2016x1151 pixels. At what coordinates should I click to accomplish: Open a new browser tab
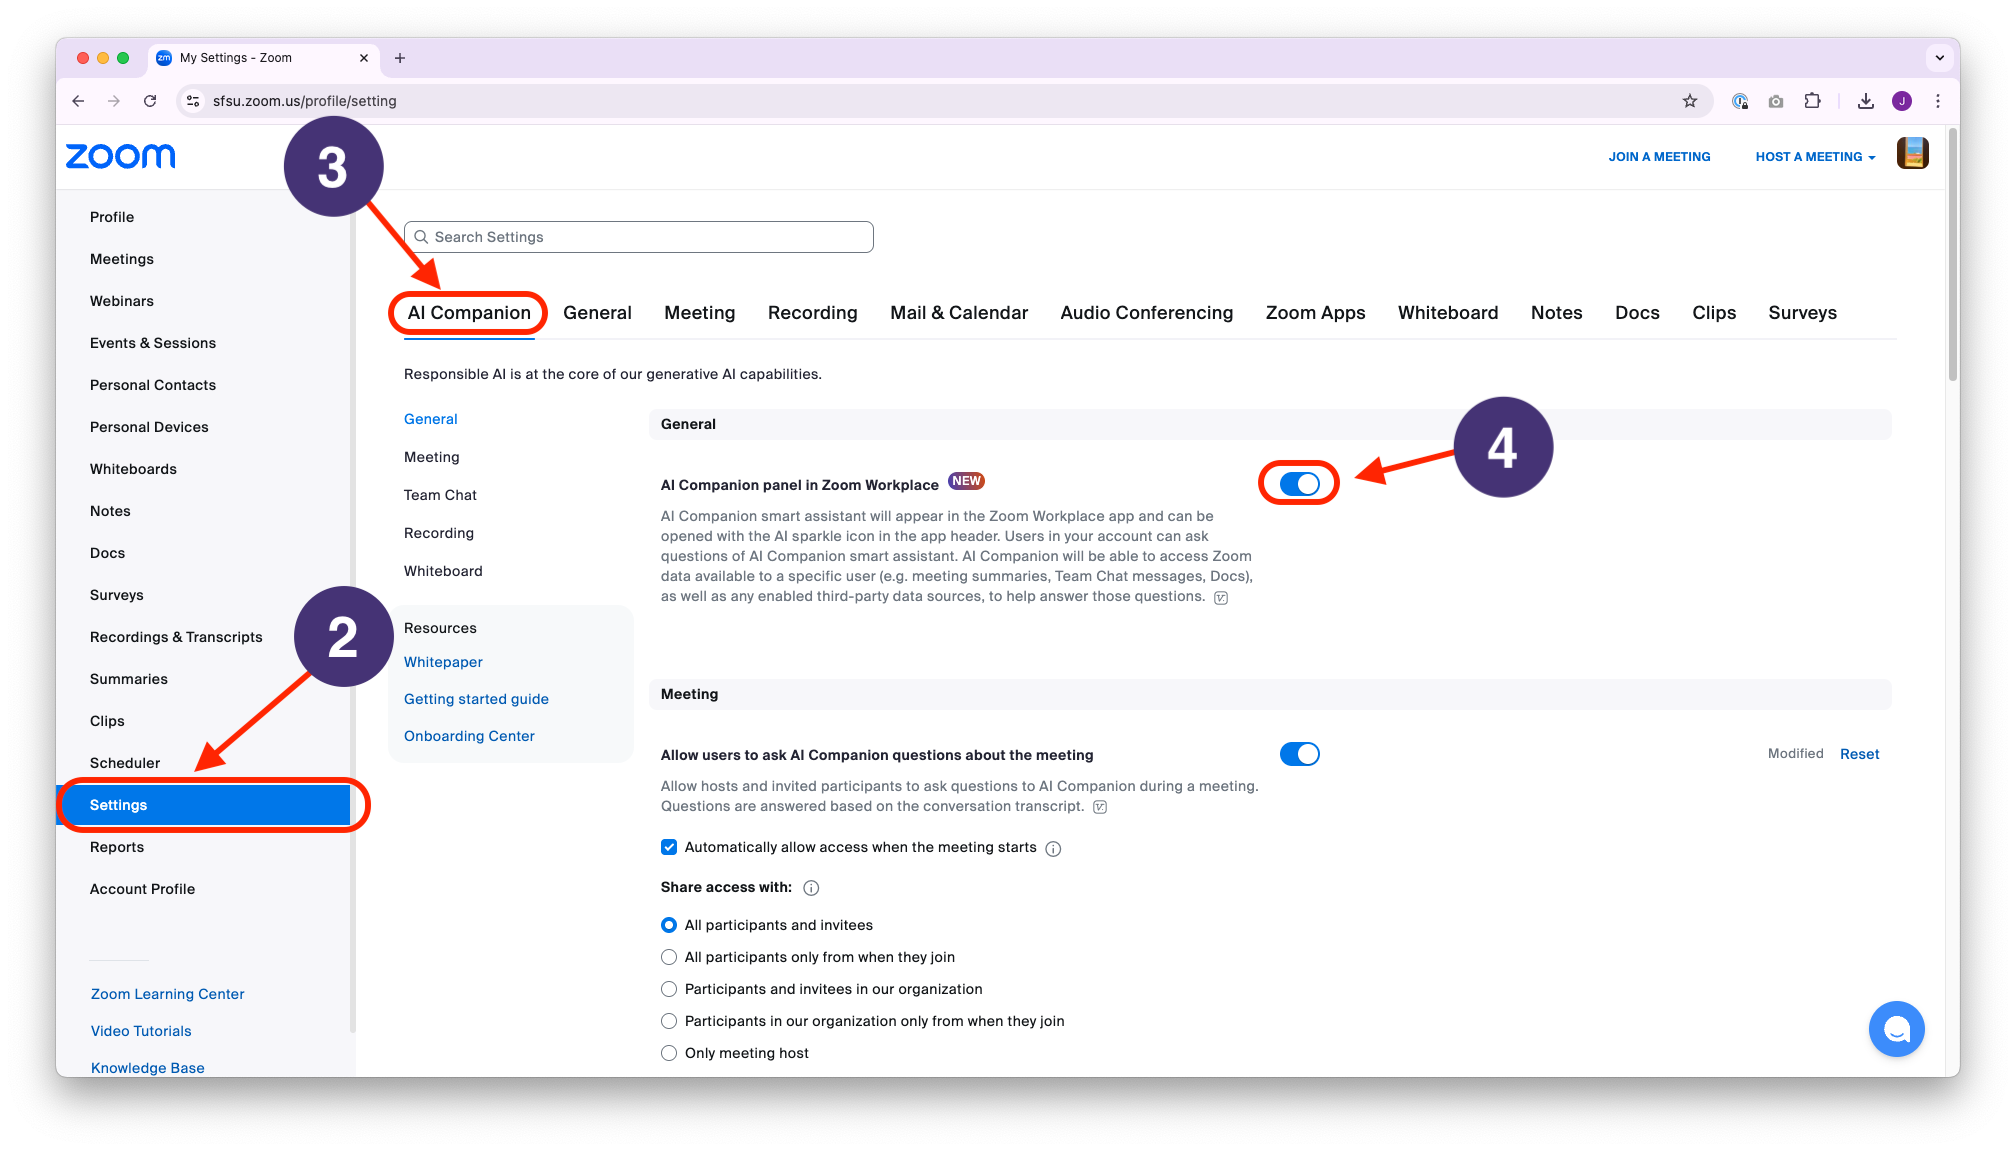point(400,58)
